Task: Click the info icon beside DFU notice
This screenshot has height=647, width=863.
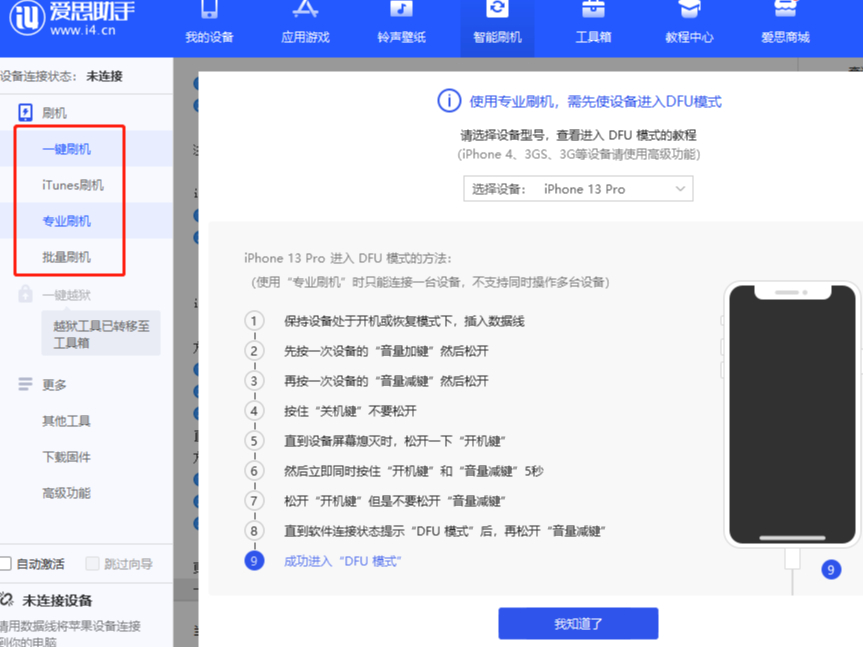Action: point(449,101)
